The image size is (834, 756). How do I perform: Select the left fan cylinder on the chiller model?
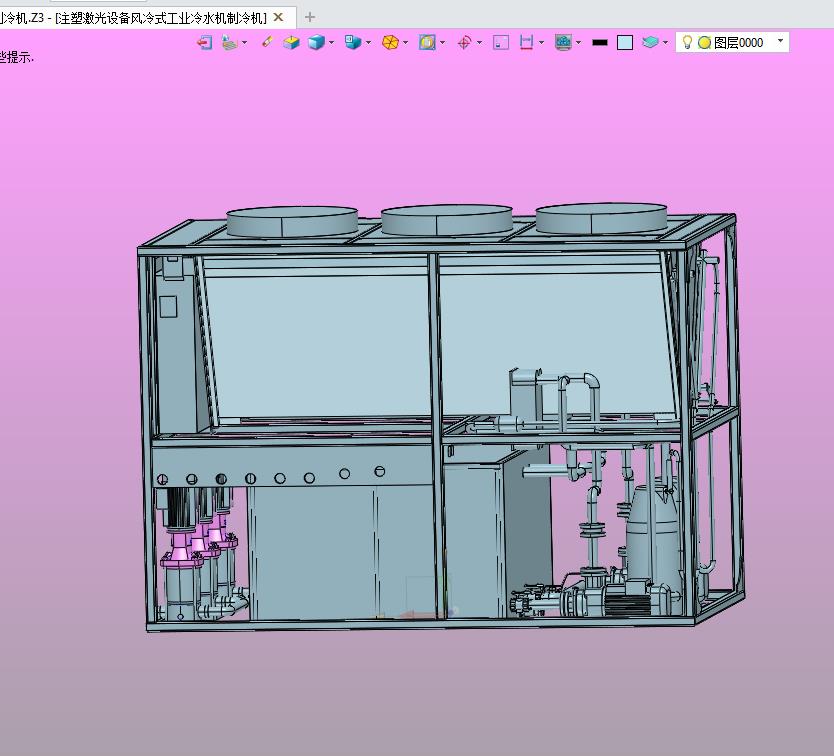tap(292, 221)
